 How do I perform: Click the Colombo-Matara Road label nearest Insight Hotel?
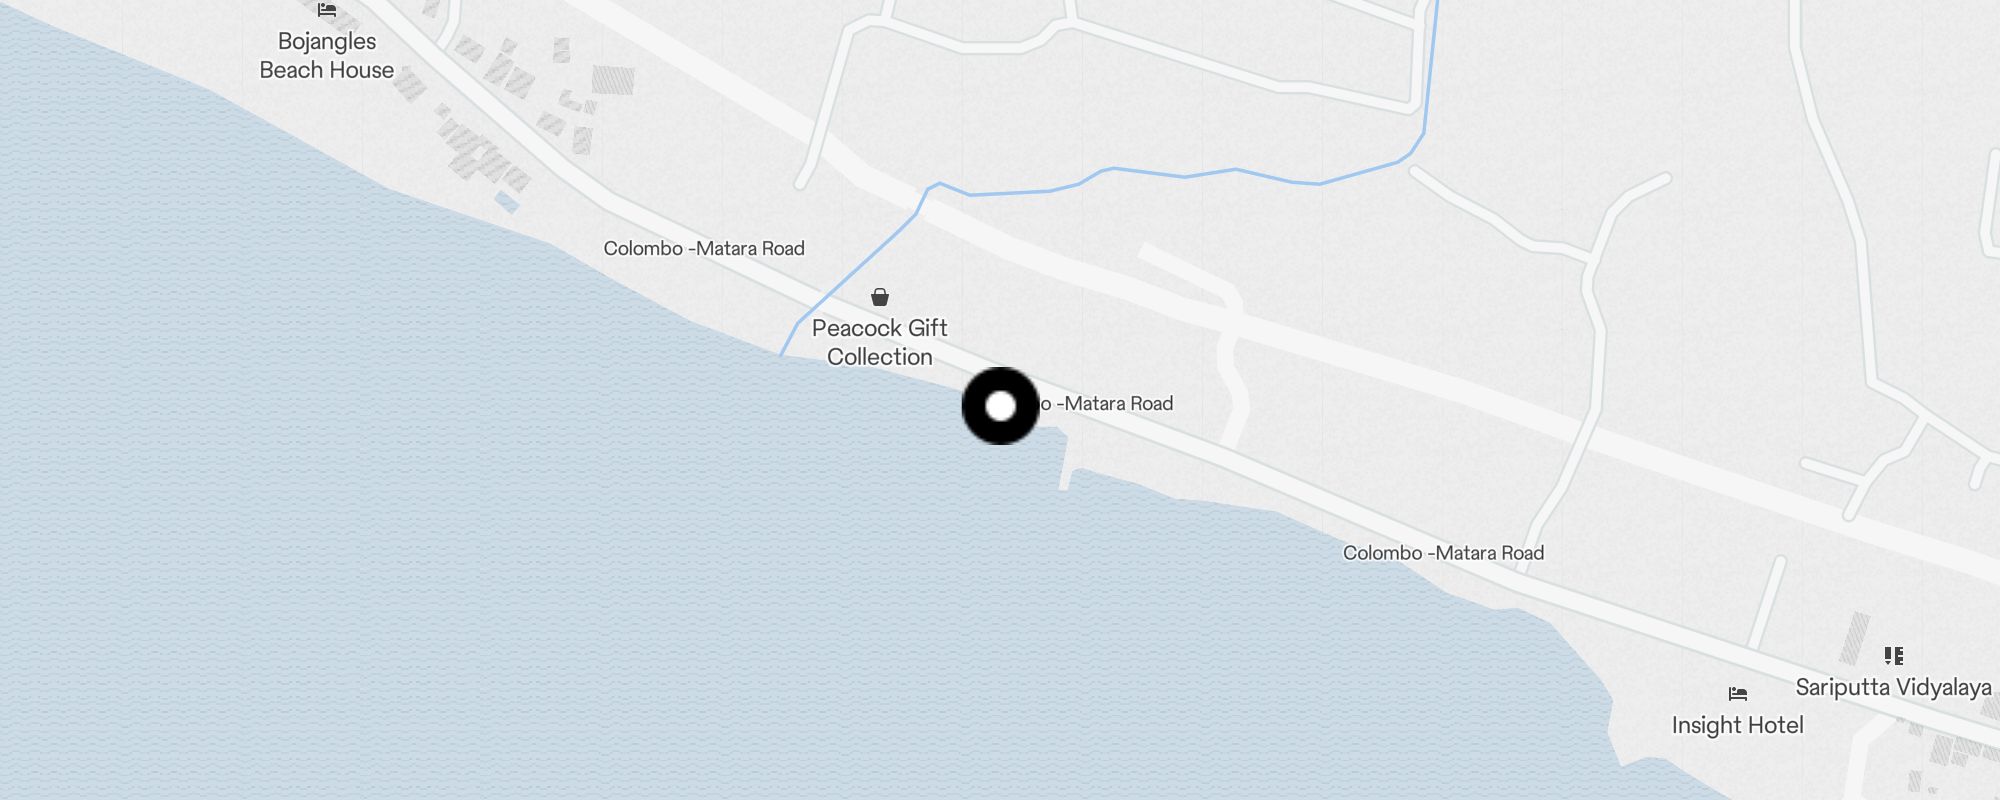pyautogui.click(x=1443, y=553)
